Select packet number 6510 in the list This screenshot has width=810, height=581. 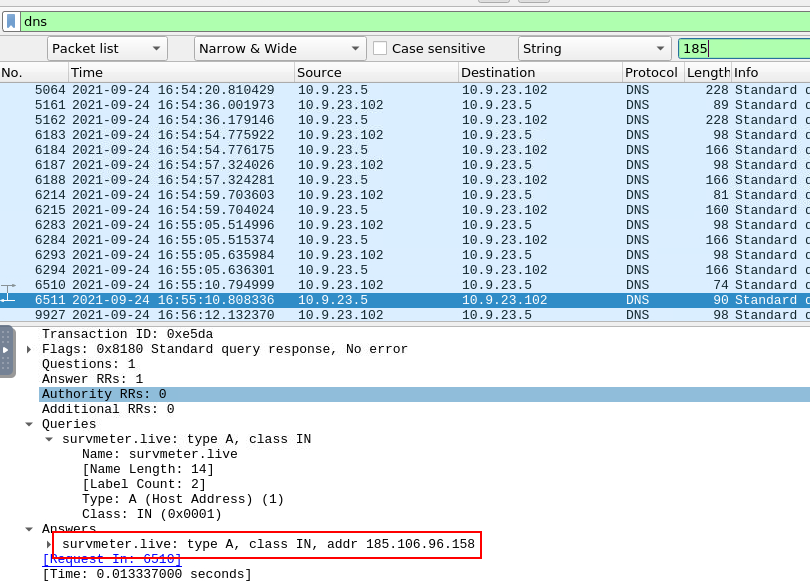point(400,285)
